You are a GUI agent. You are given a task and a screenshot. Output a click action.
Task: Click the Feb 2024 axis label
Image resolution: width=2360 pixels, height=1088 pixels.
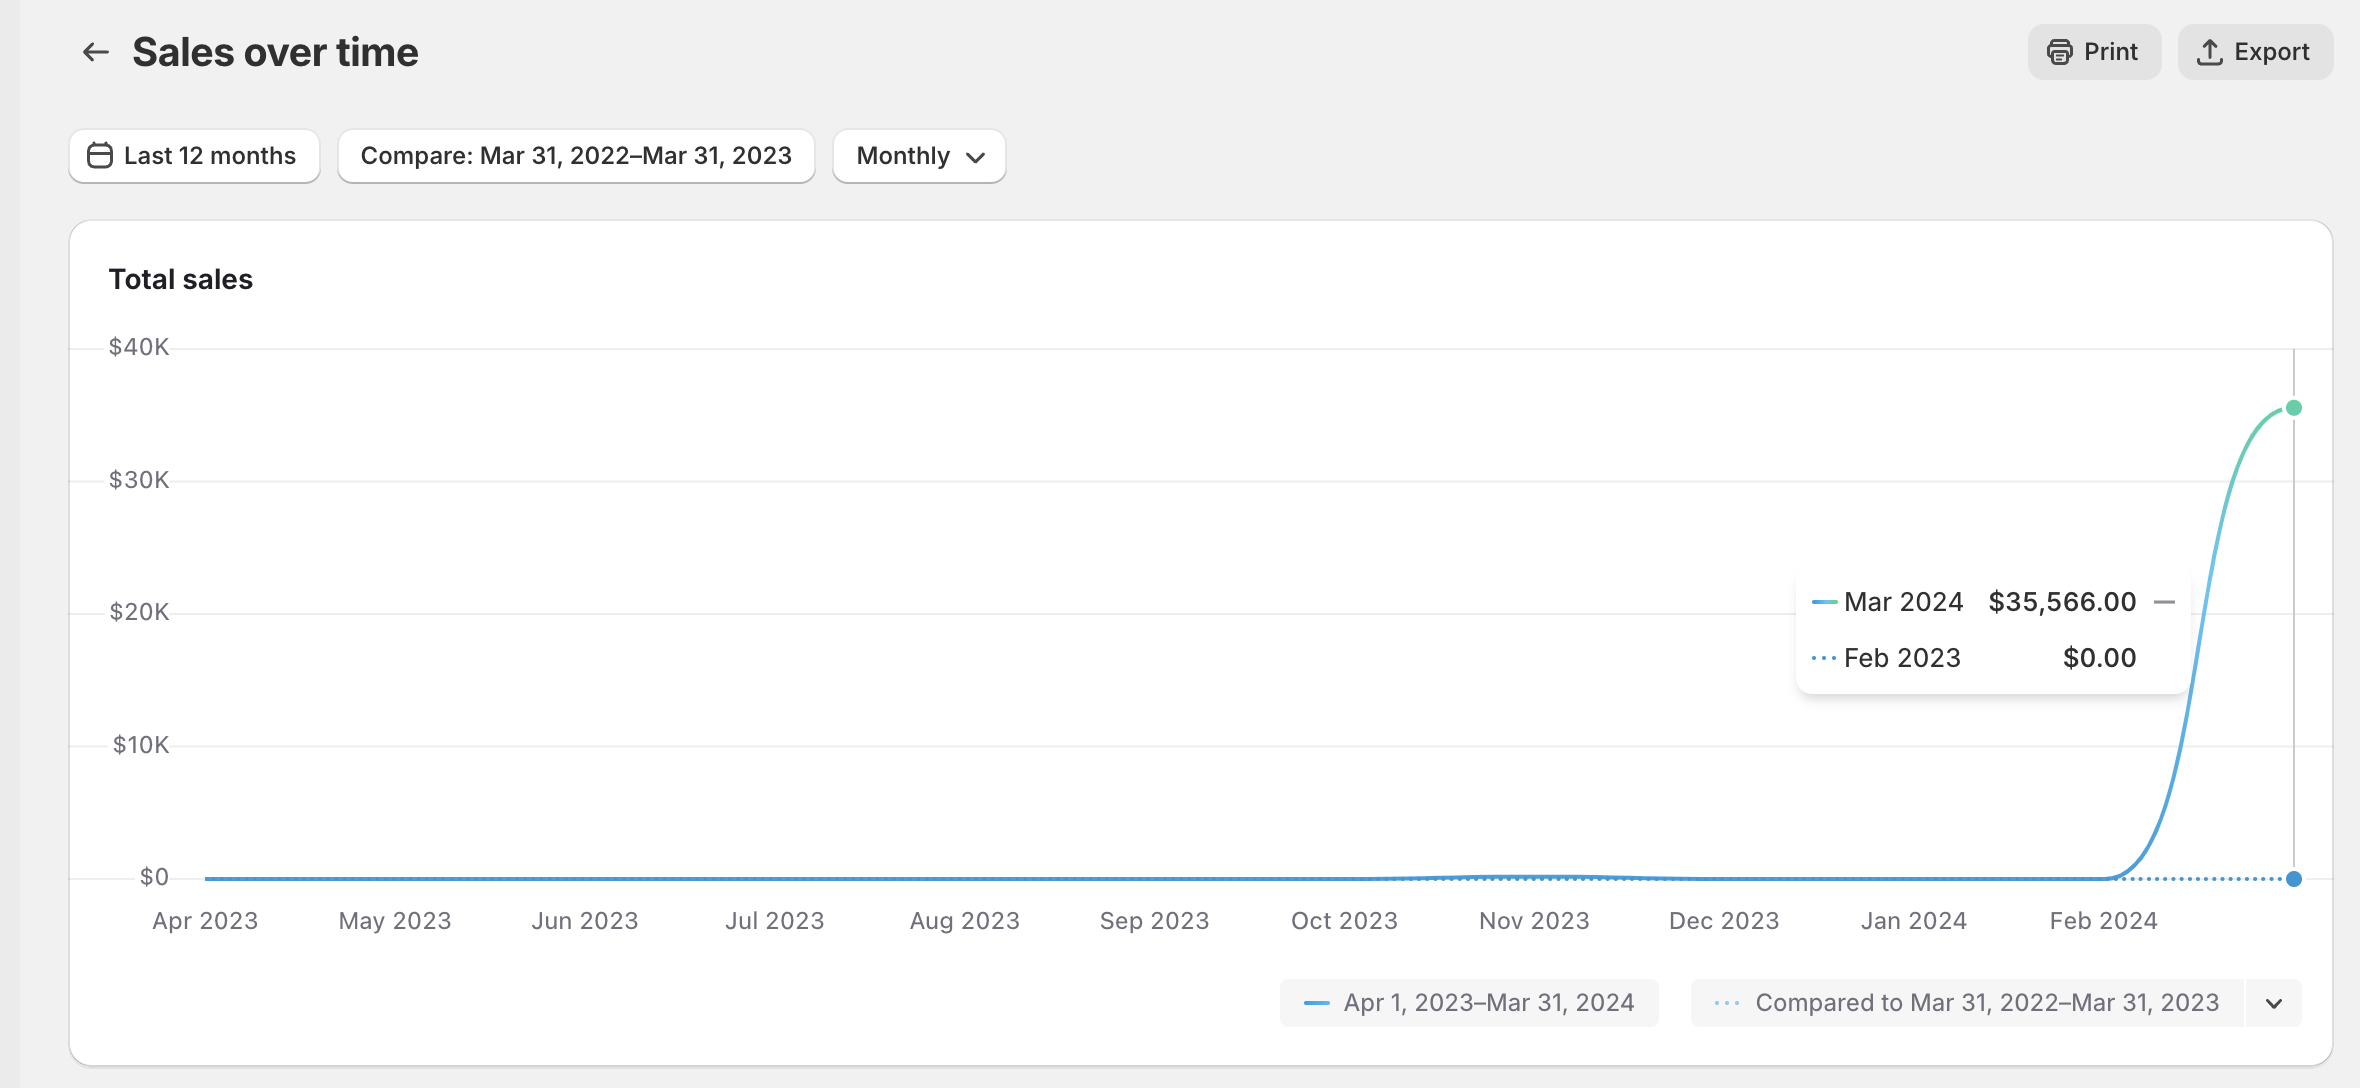click(x=2103, y=921)
